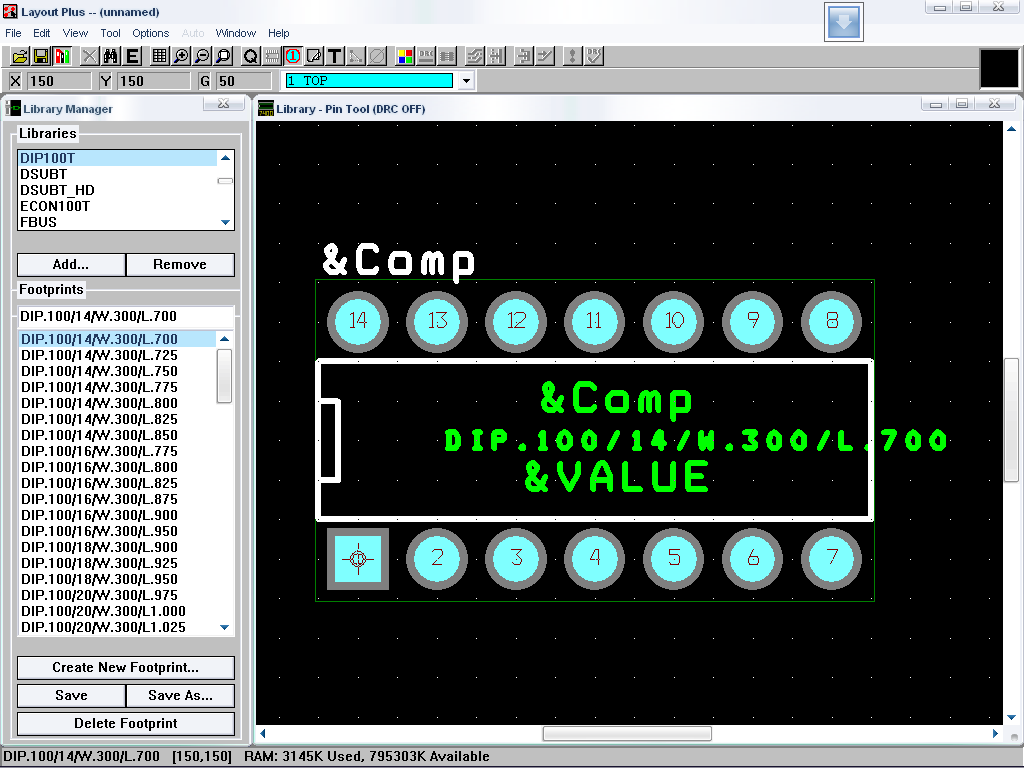Click the Footprints list up arrow
This screenshot has height=768, width=1024.
(225, 339)
